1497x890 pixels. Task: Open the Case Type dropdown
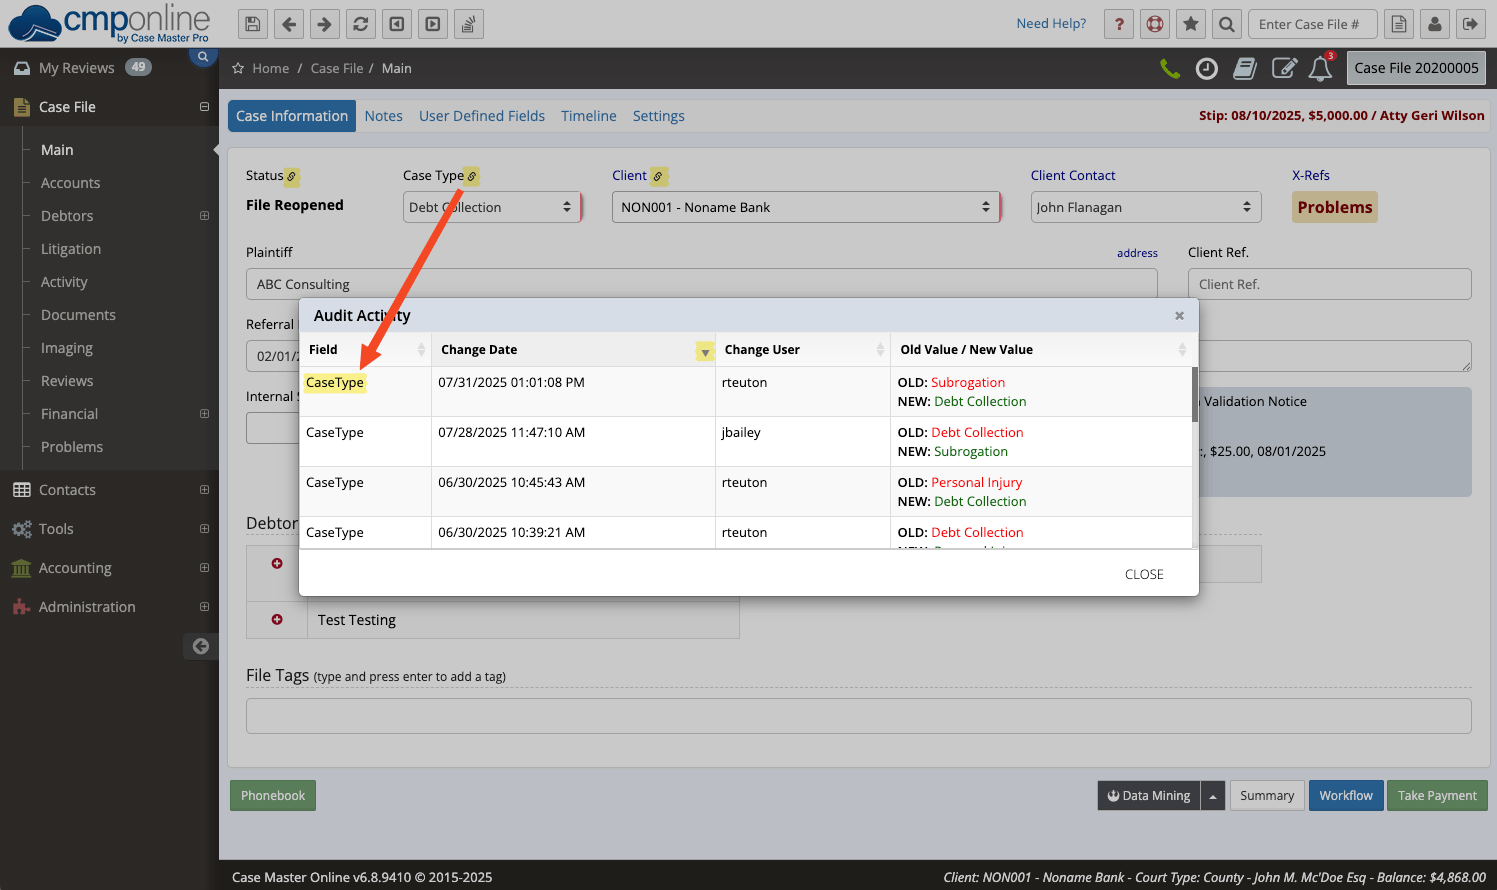click(492, 207)
